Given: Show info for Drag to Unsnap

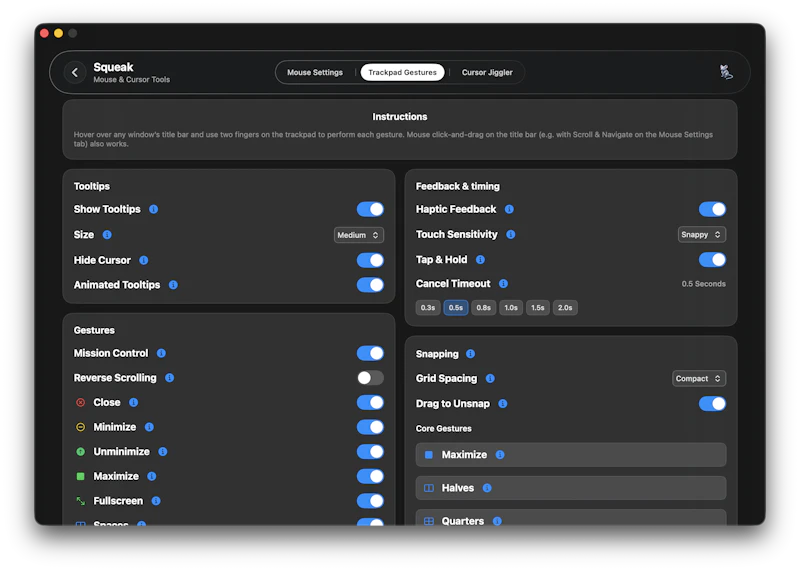Looking at the screenshot, I should tap(503, 404).
